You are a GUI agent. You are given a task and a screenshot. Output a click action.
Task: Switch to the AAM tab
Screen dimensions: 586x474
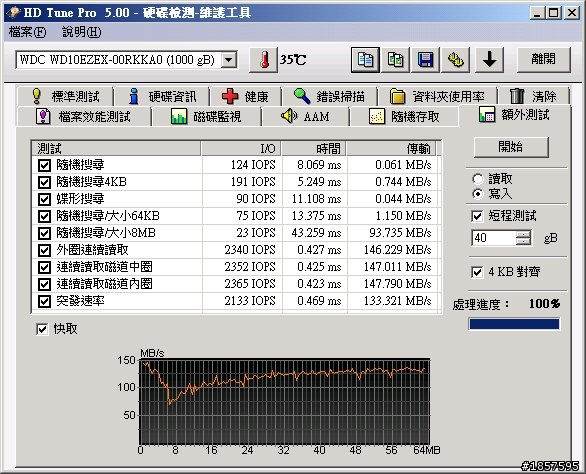click(306, 117)
